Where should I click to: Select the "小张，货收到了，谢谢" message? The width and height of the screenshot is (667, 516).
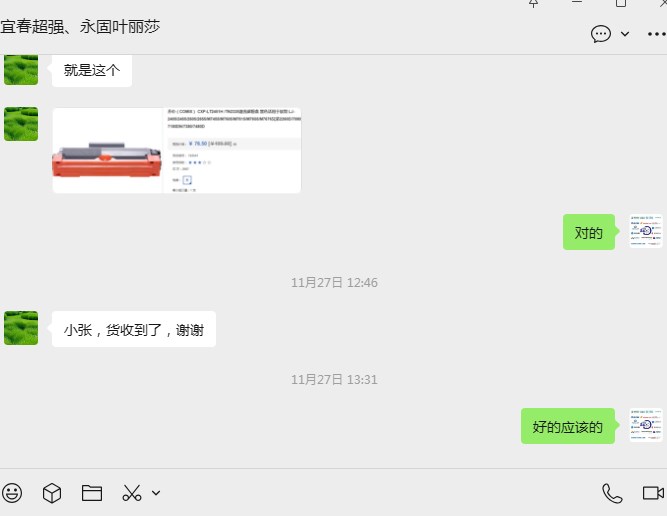click(x=134, y=329)
